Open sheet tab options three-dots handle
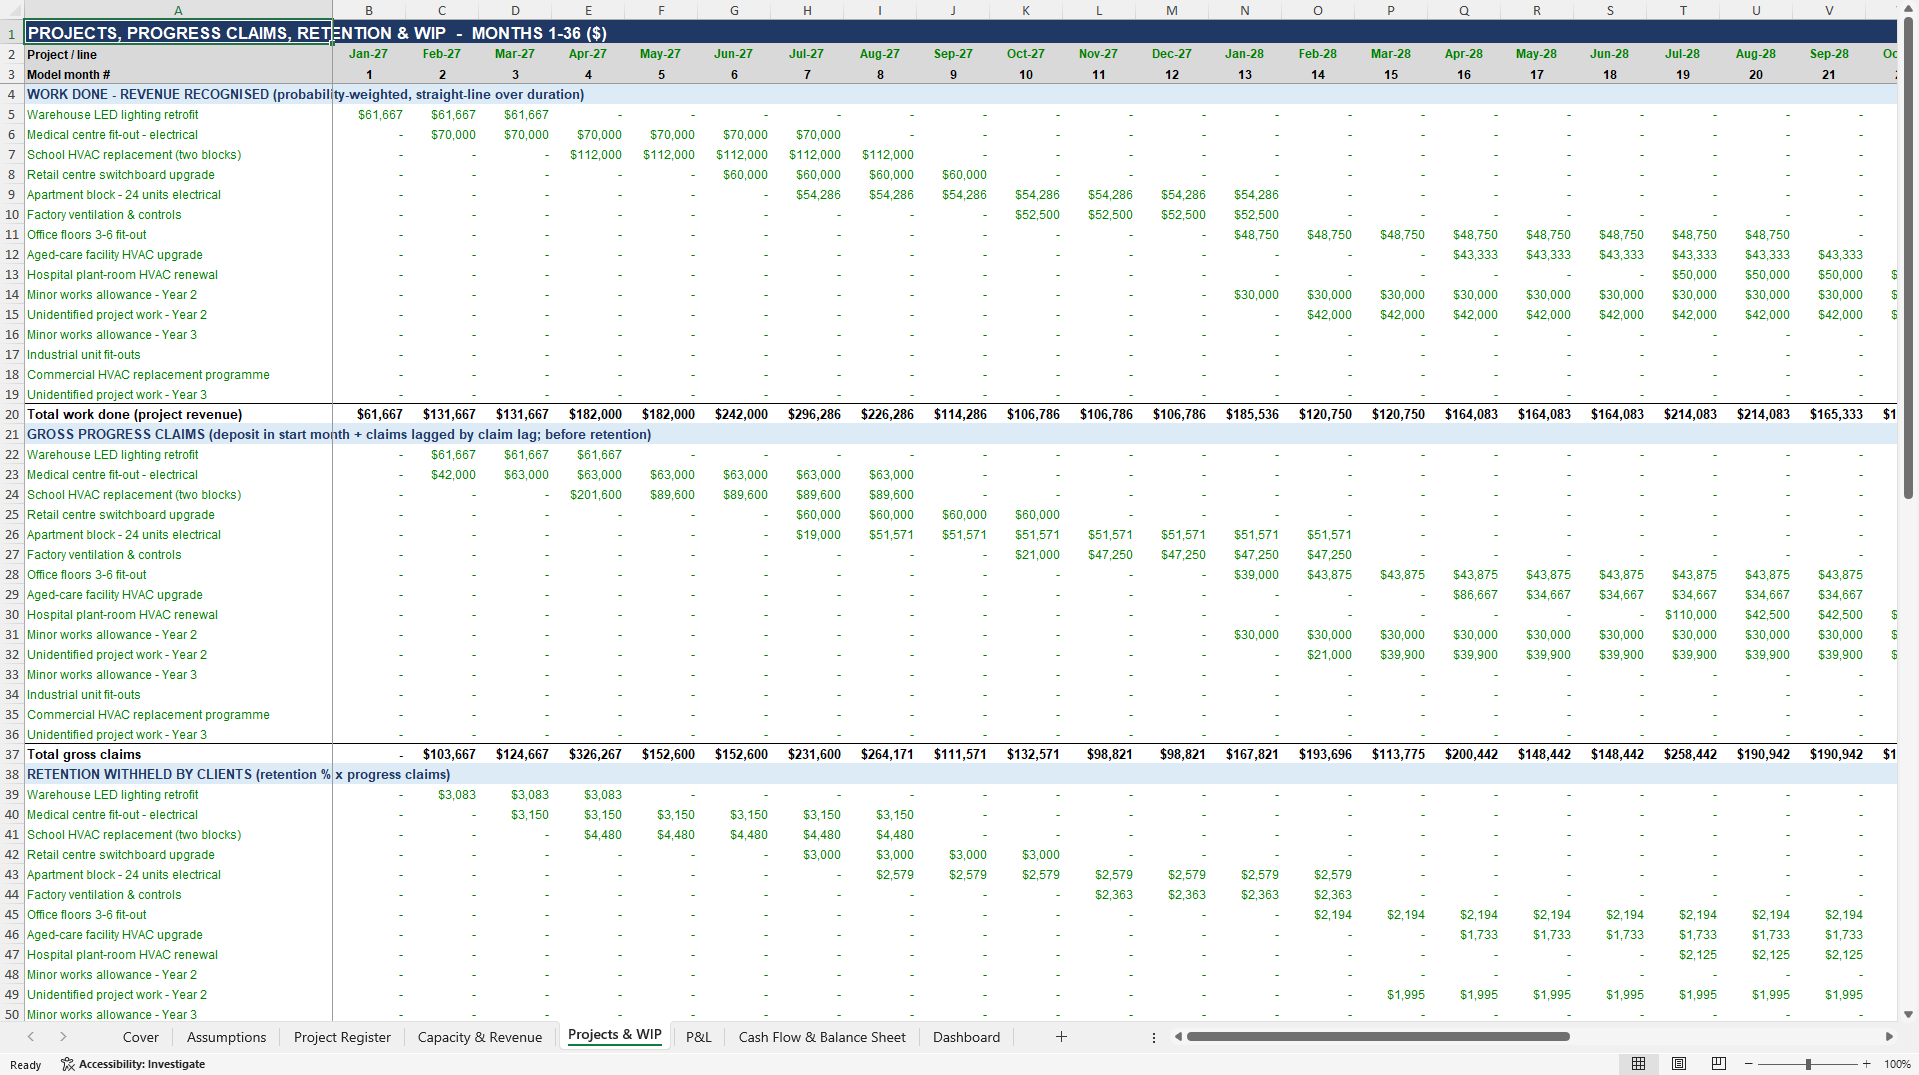 pyautogui.click(x=1153, y=1037)
